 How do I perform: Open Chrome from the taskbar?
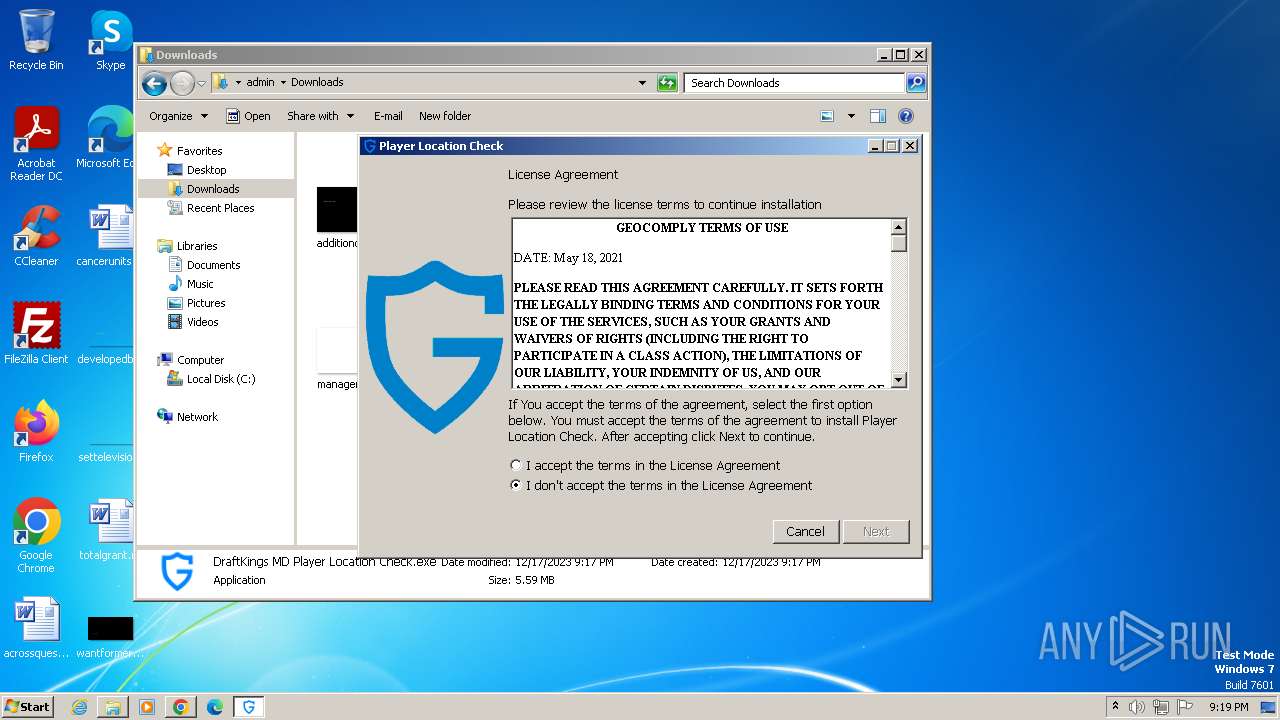181,707
